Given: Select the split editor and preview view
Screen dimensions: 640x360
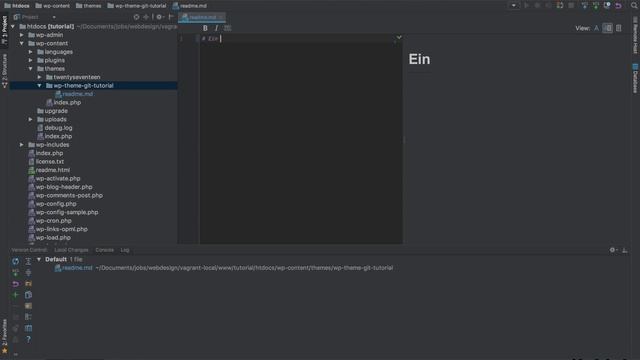Looking at the screenshot, I should 607,28.
